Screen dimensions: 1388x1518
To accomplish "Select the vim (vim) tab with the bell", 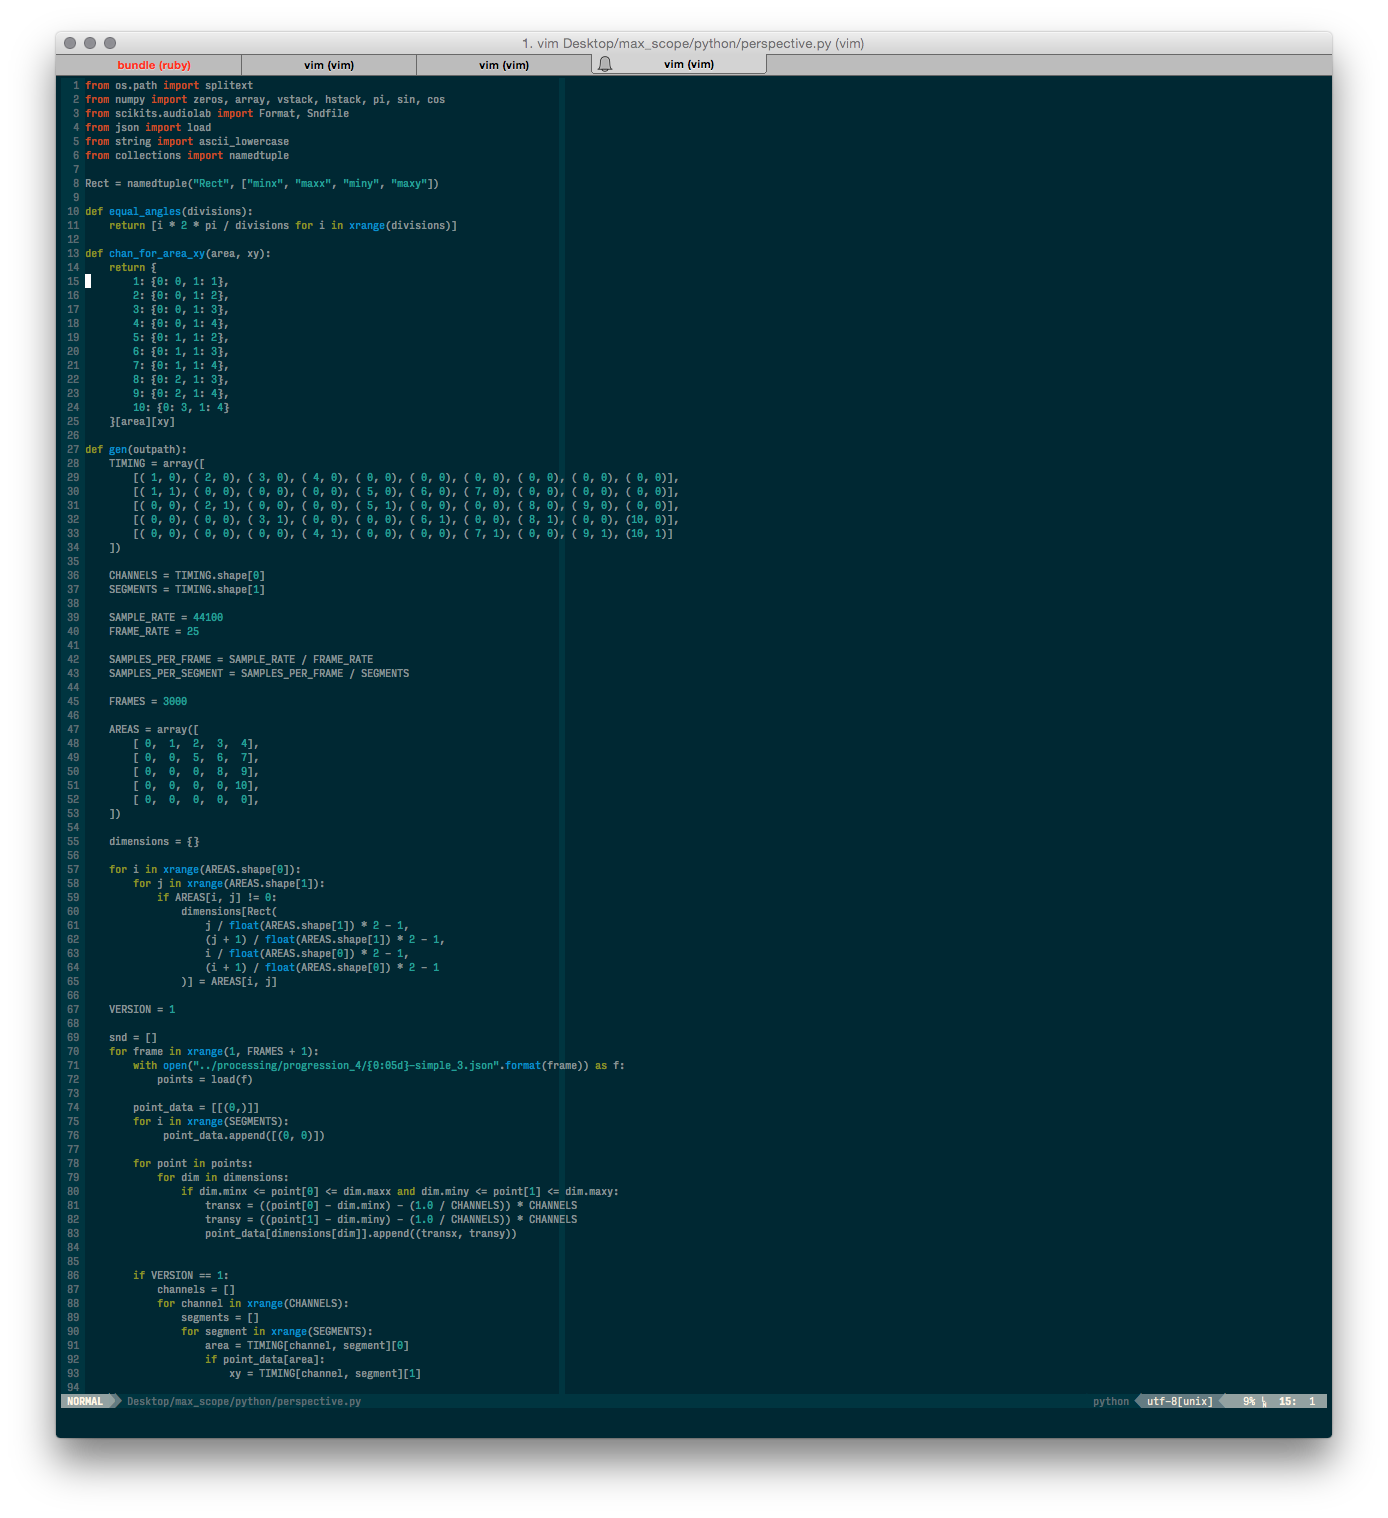I will [x=679, y=64].
